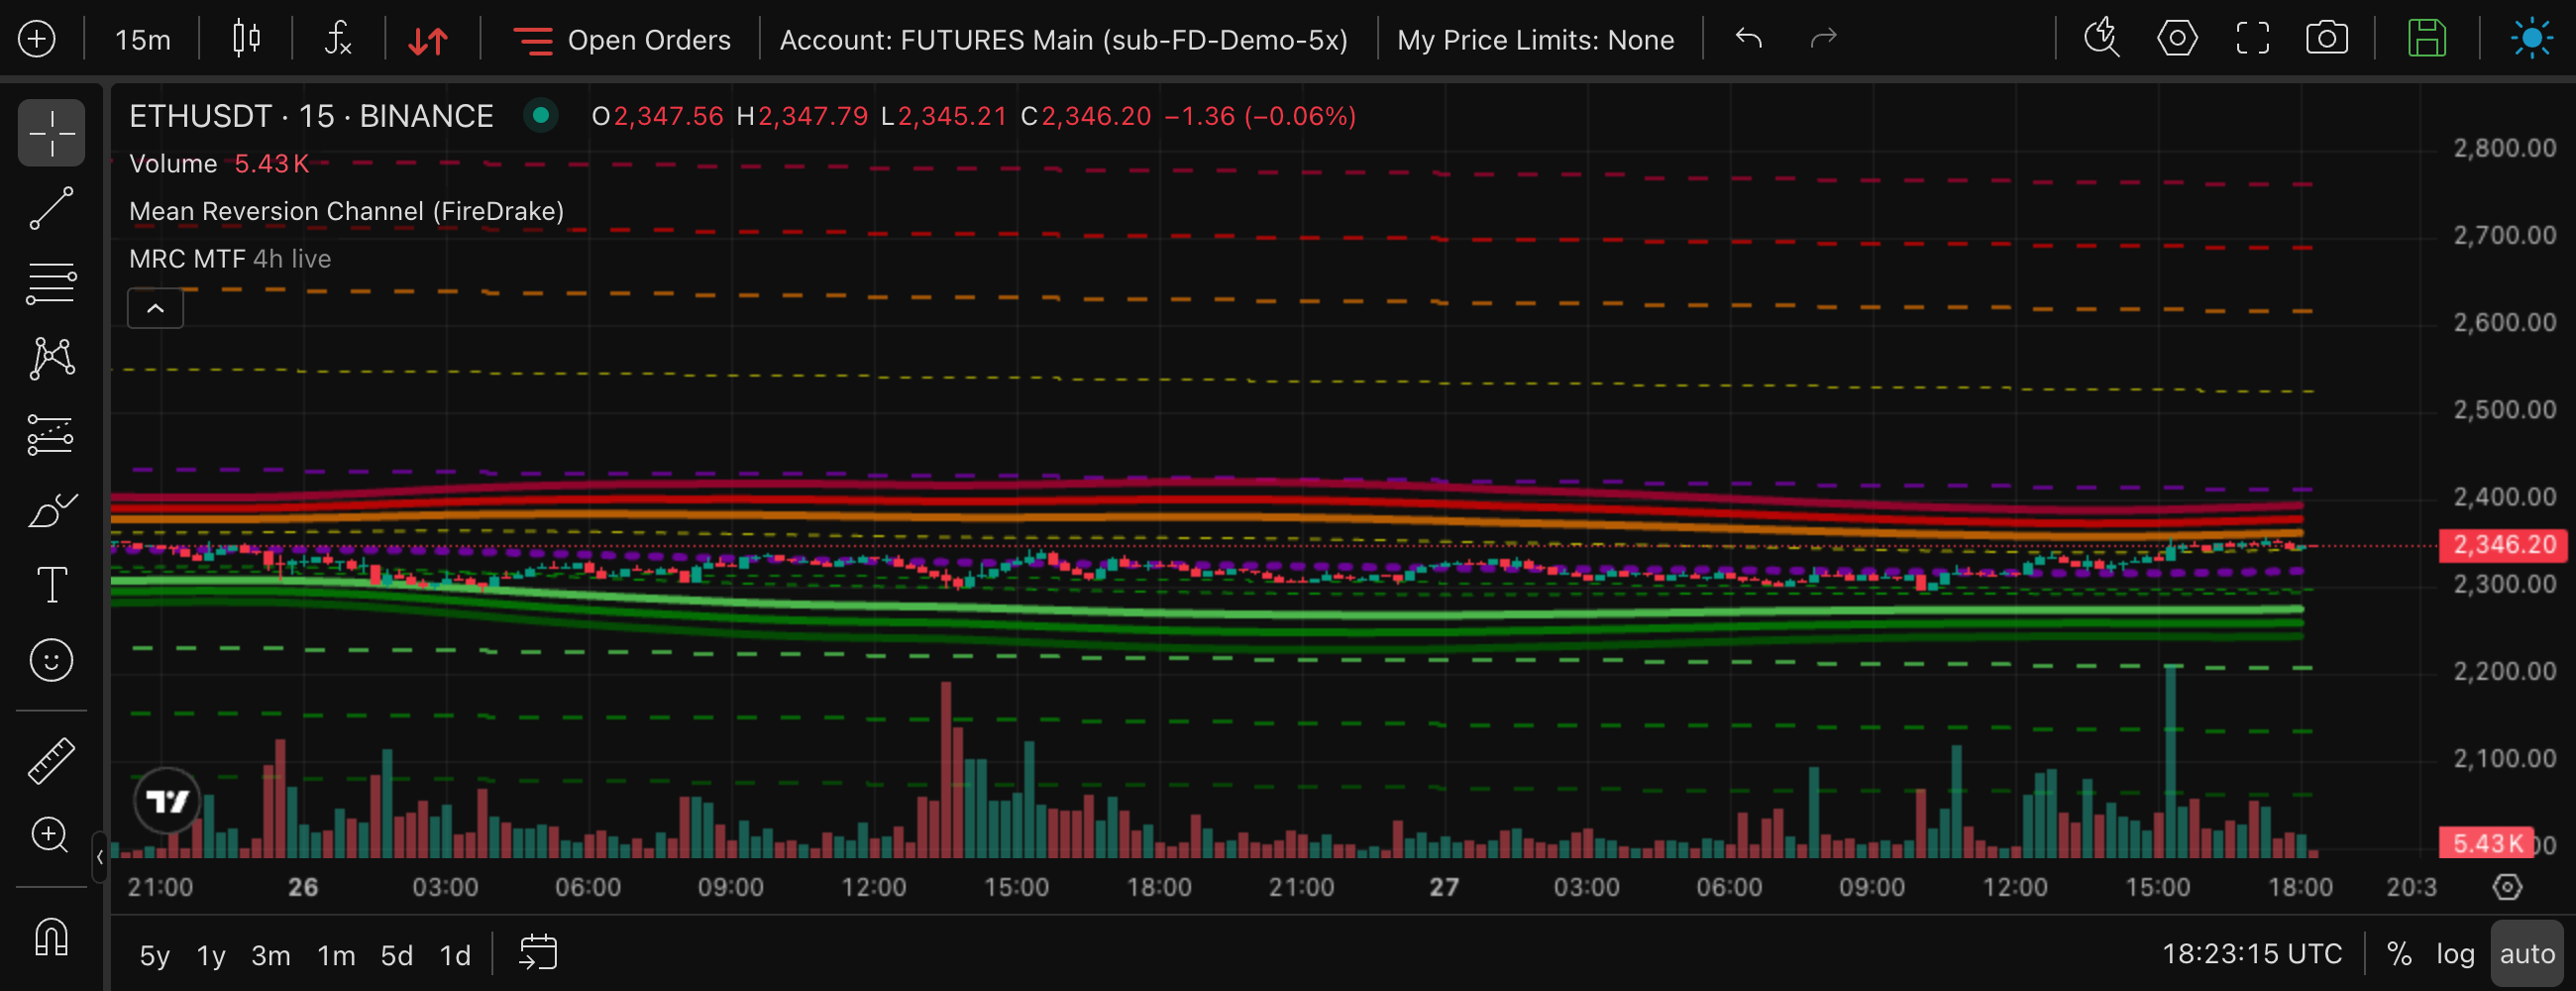The height and width of the screenshot is (991, 2576).
Task: Undo the last chart action
Action: coord(1748,39)
